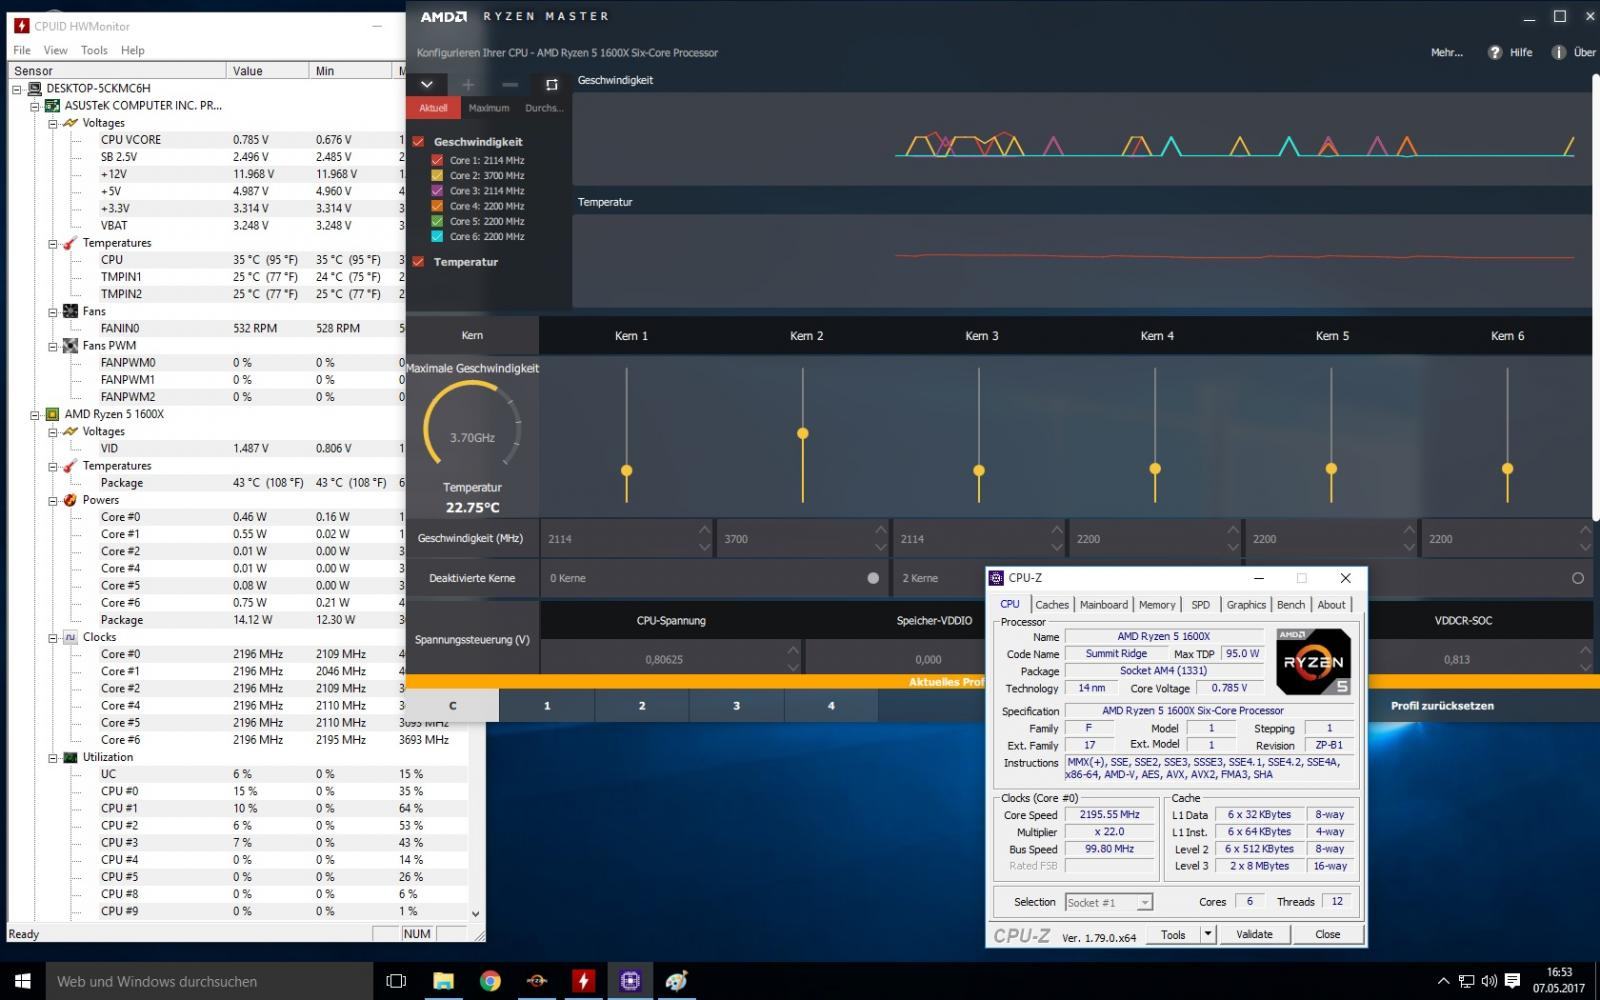Screen dimensions: 1600x1000
Task: Click the CPU-Z app icon in its title bar
Action: coord(996,578)
